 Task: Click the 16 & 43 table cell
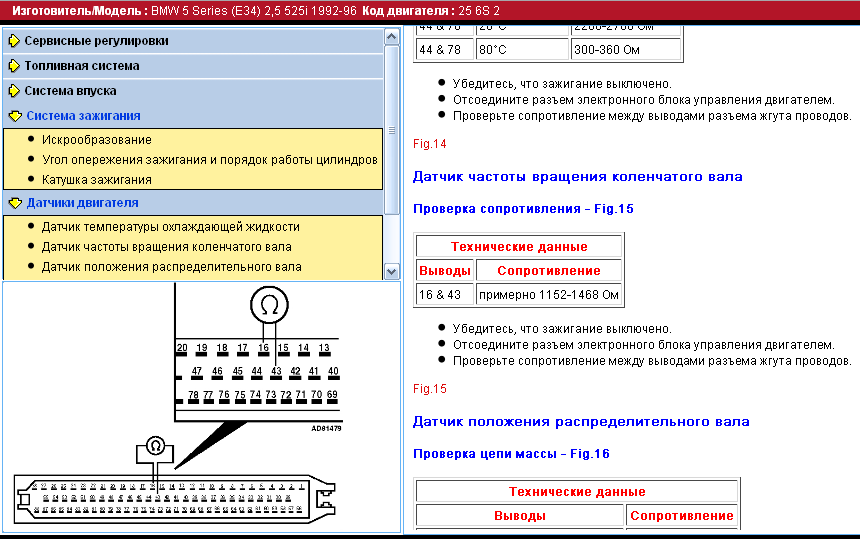[445, 294]
